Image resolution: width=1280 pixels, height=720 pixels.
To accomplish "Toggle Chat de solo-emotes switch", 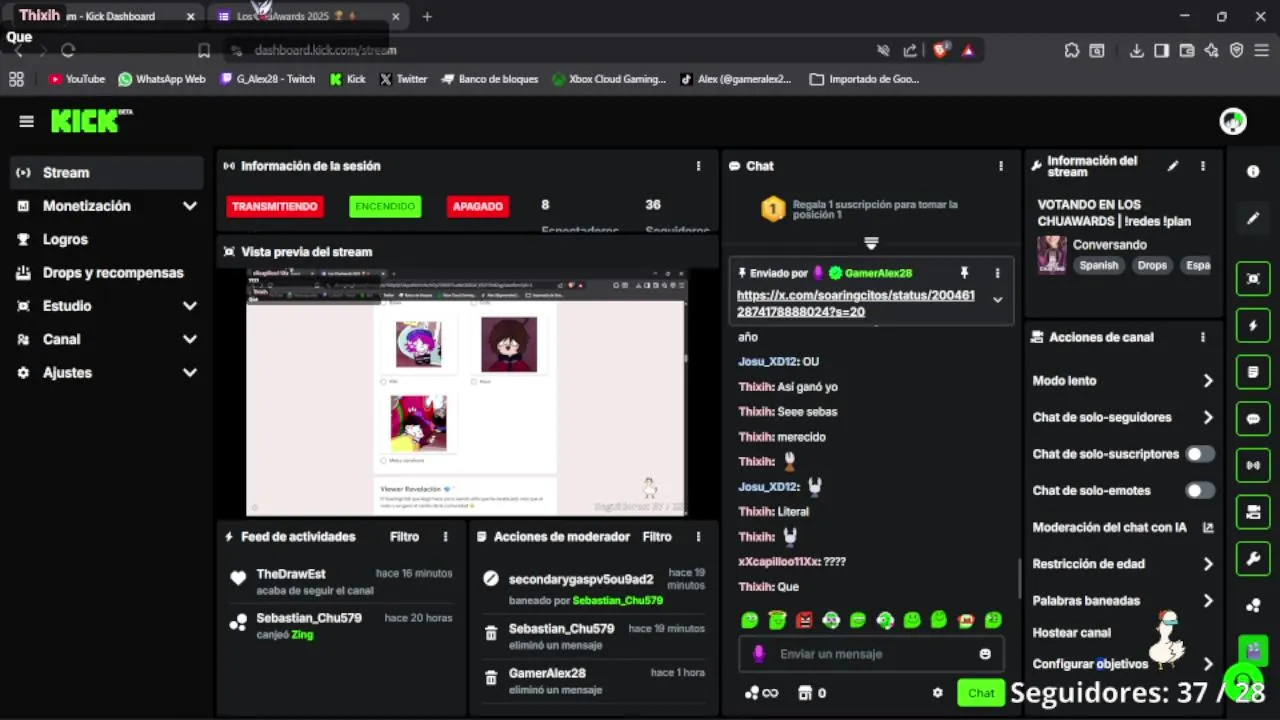I will [x=1200, y=490].
